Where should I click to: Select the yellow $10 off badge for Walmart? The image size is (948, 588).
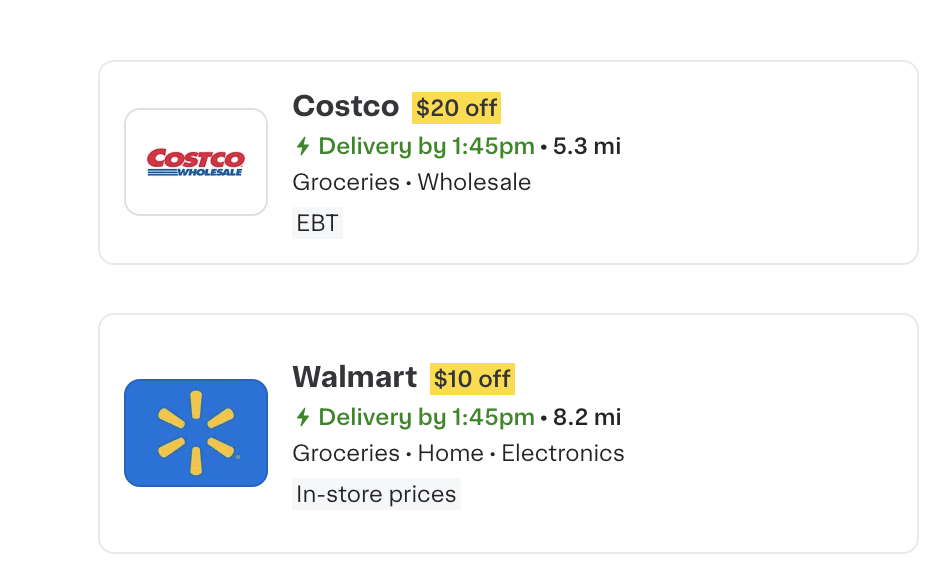(x=474, y=378)
